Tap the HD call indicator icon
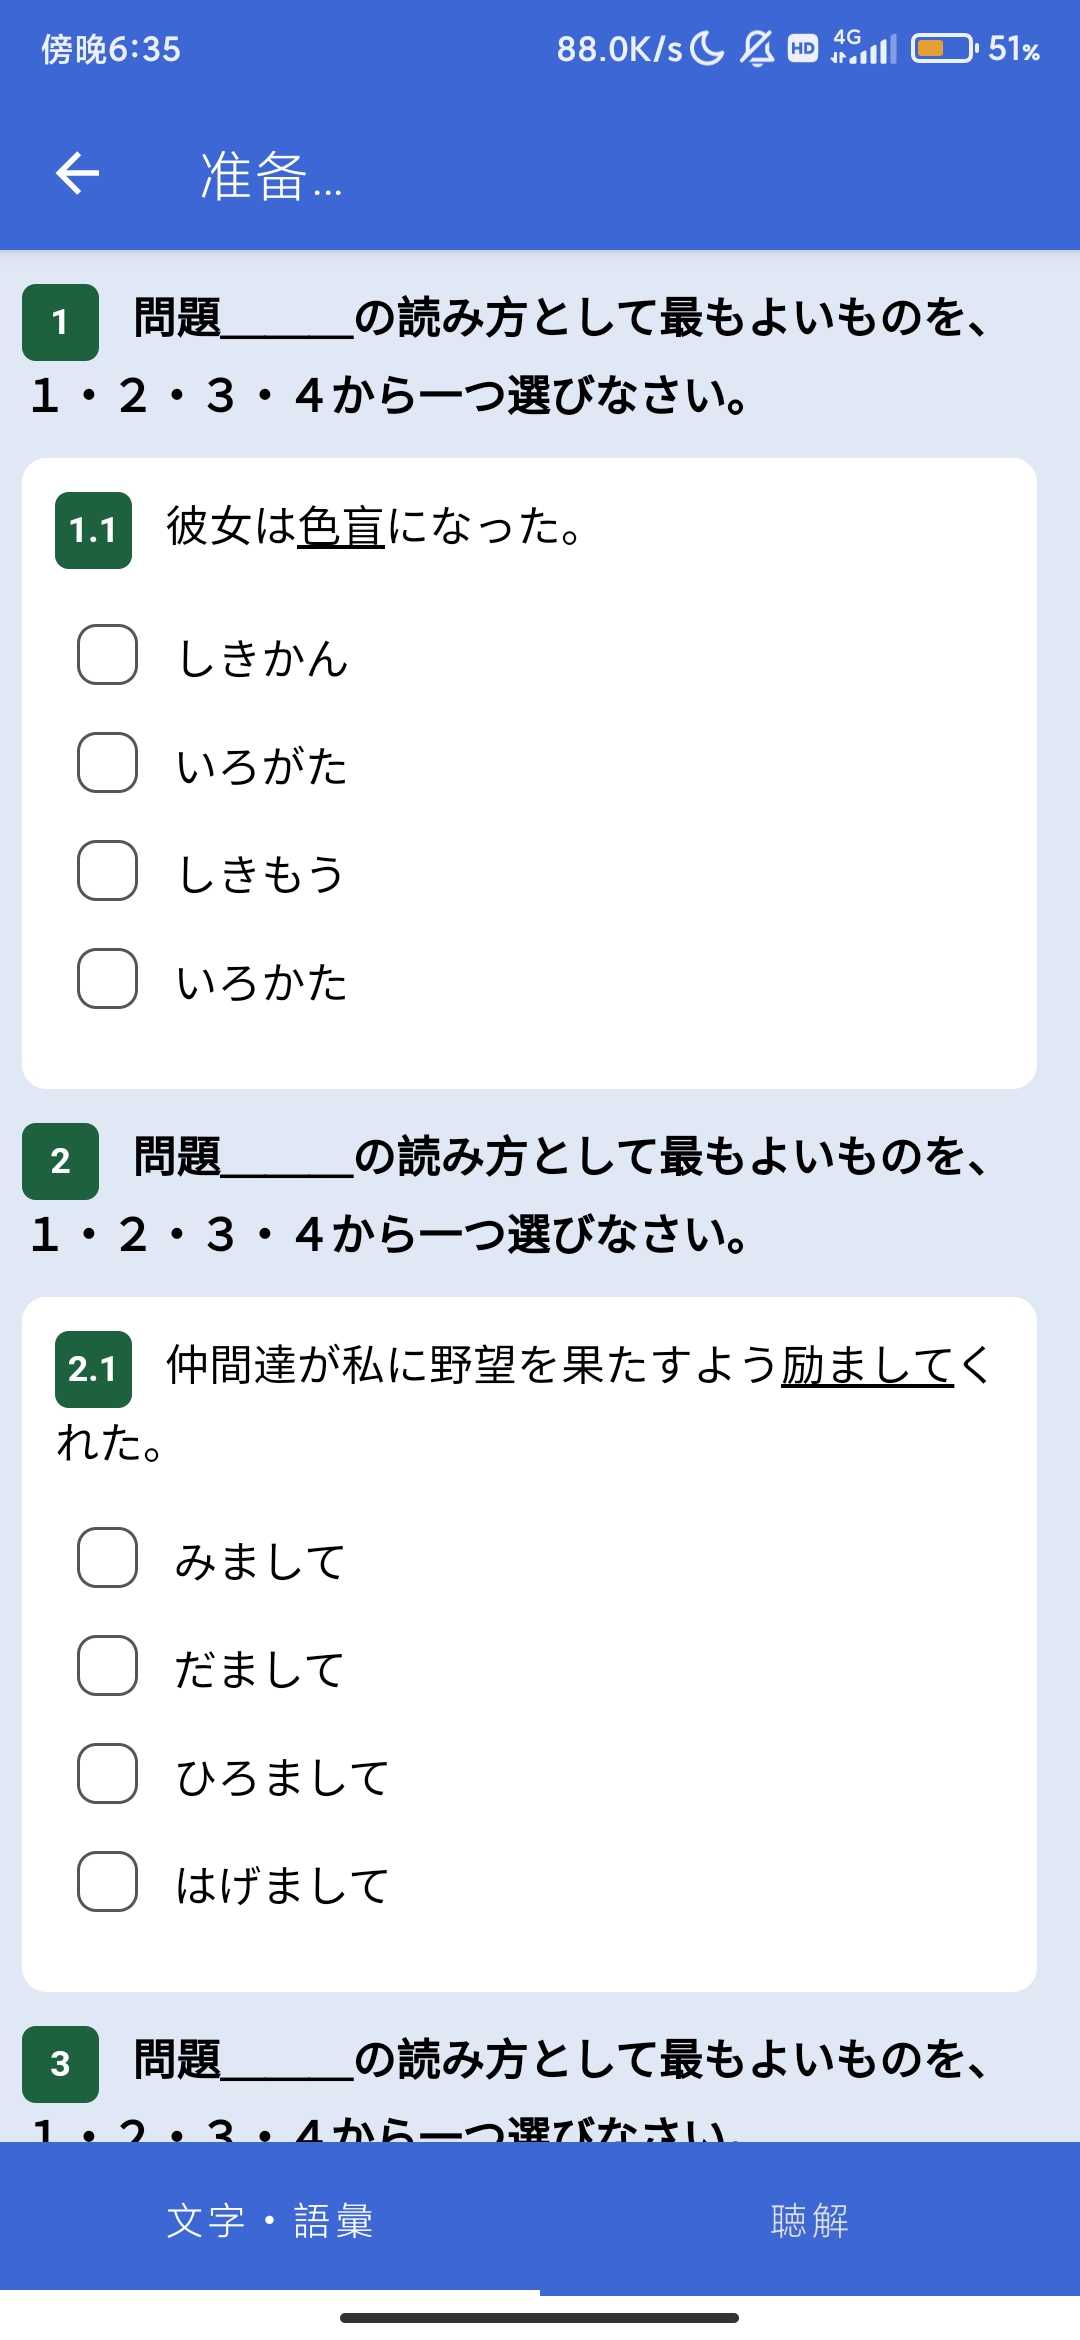The height and width of the screenshot is (2340, 1080). (803, 48)
